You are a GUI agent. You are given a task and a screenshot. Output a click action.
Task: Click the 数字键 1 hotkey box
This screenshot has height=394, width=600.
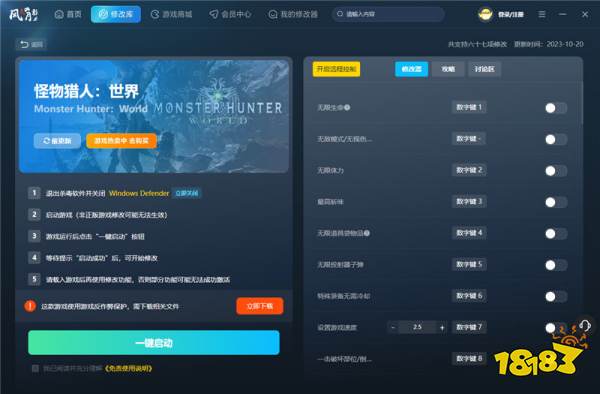(x=469, y=107)
